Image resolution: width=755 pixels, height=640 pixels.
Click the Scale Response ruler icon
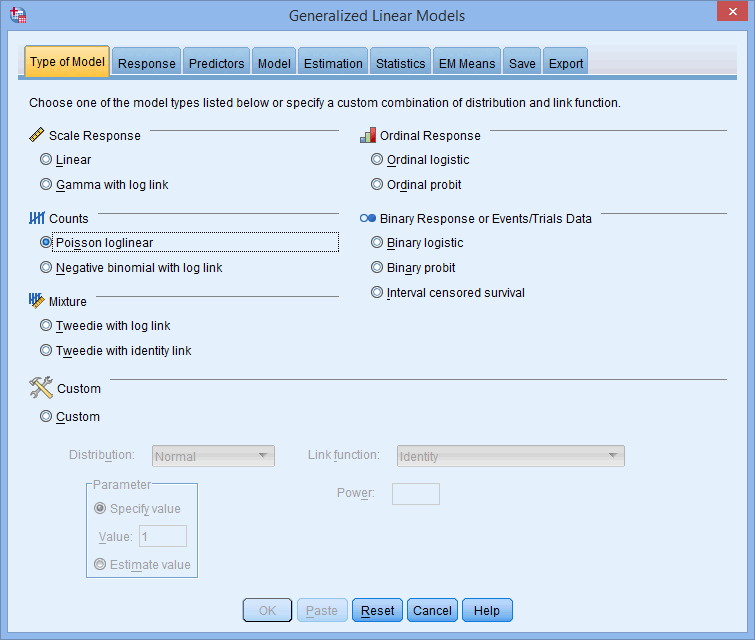37,135
